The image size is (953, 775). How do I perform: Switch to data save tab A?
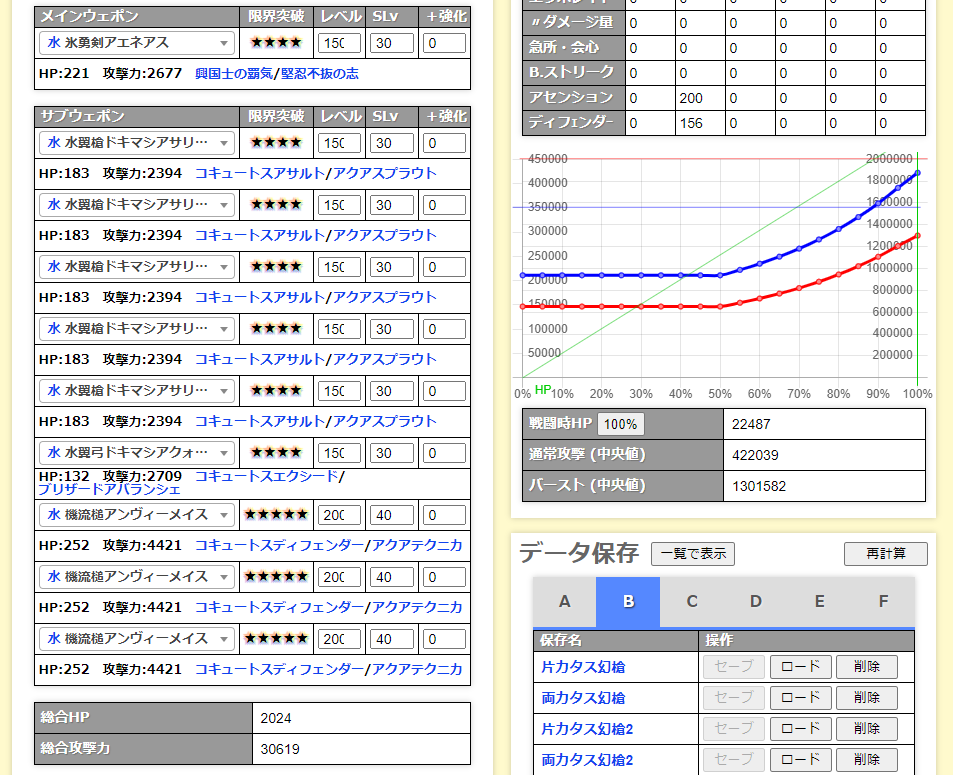click(565, 602)
